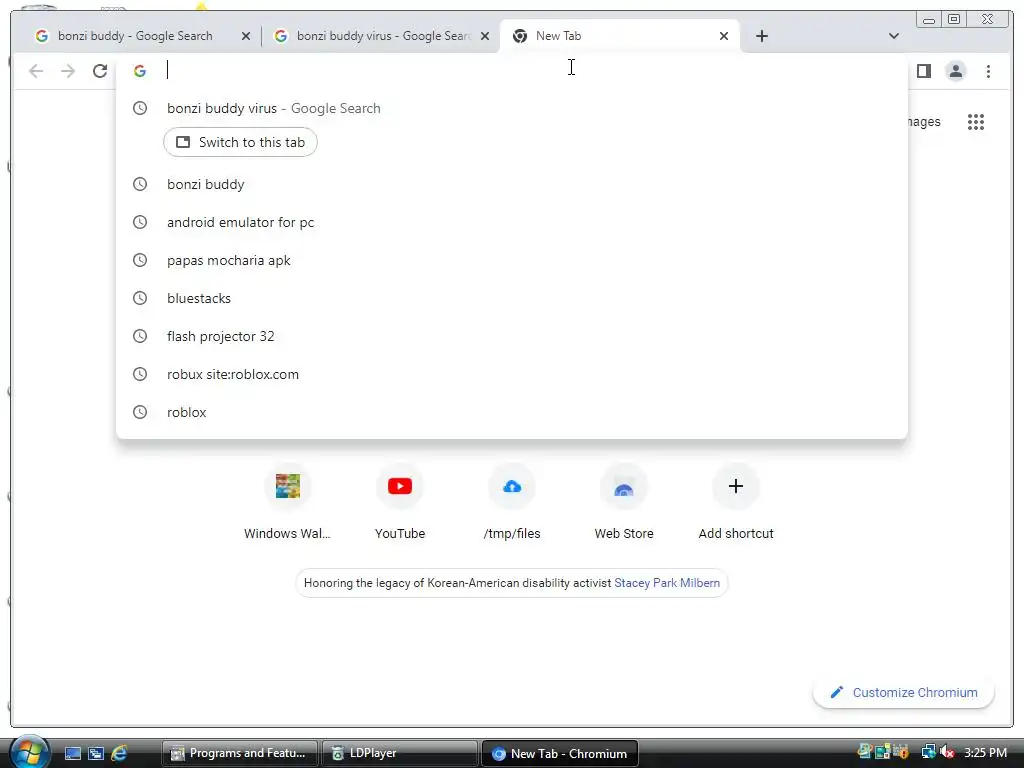Click the 3:25 PM clock
This screenshot has height=768, width=1024.
point(985,752)
